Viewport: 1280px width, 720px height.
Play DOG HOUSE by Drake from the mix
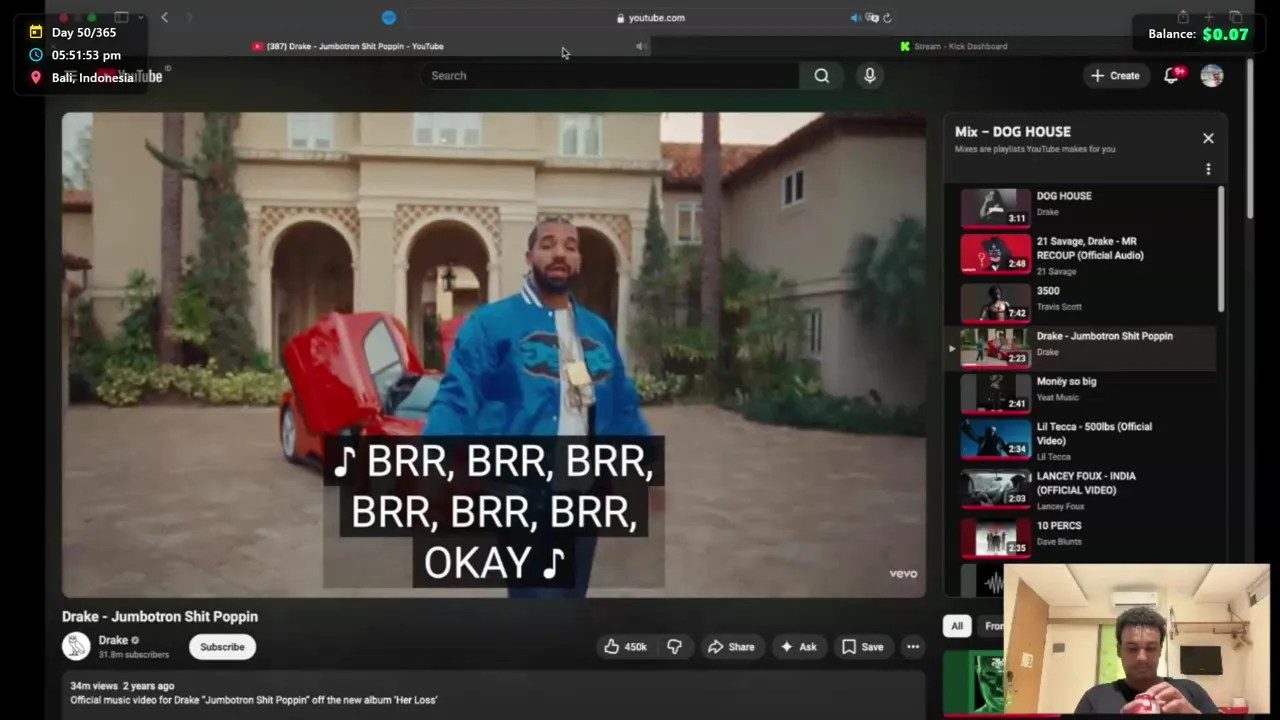1080,207
